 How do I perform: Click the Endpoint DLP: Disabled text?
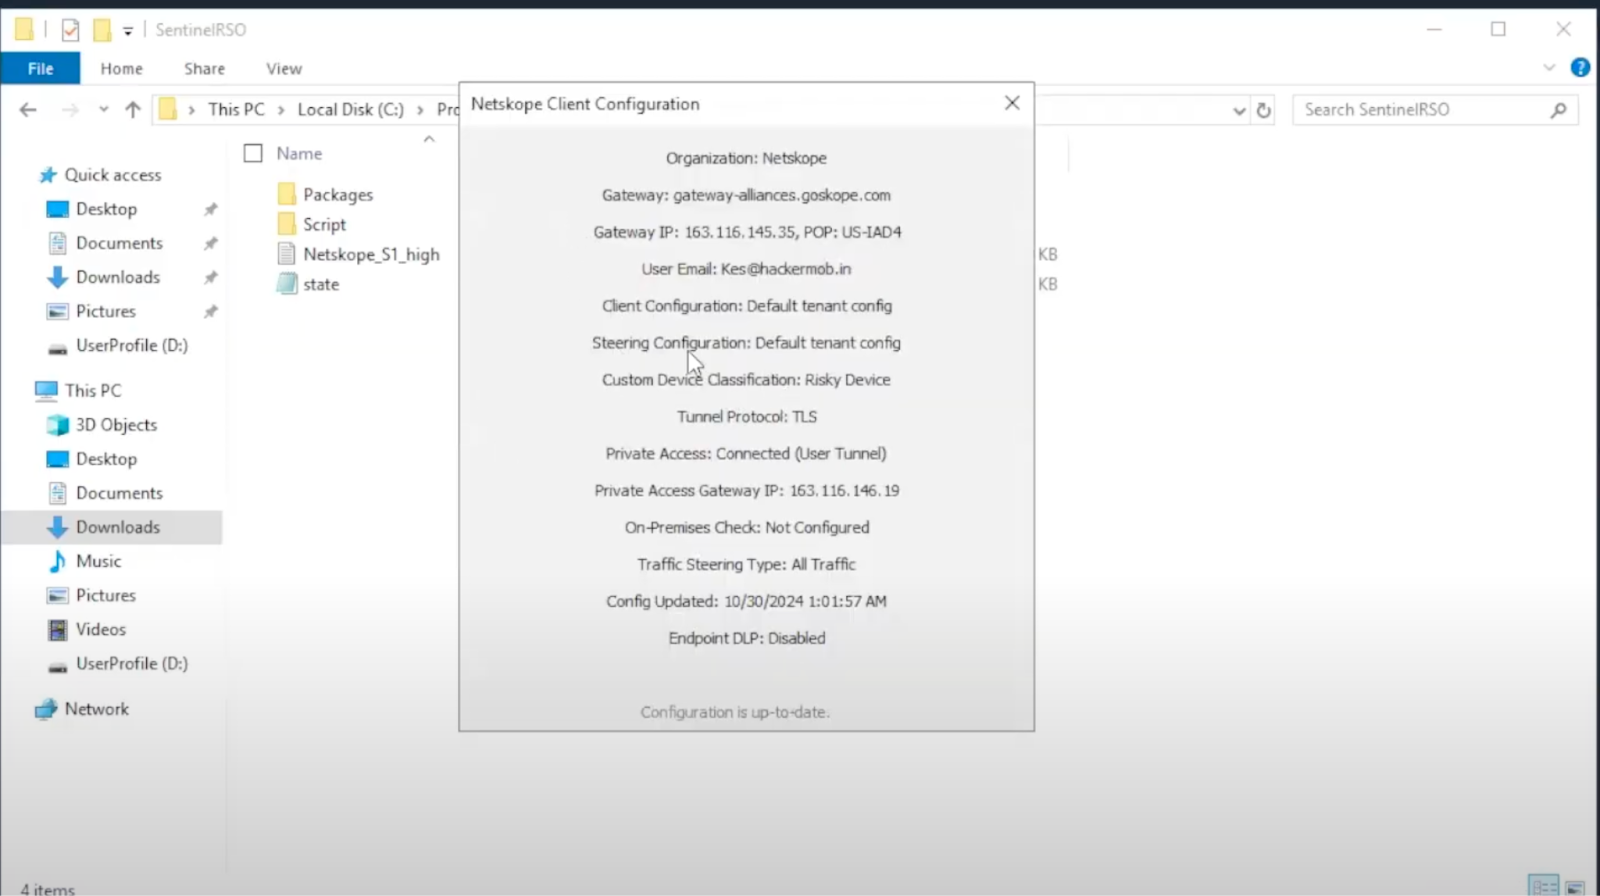click(746, 638)
